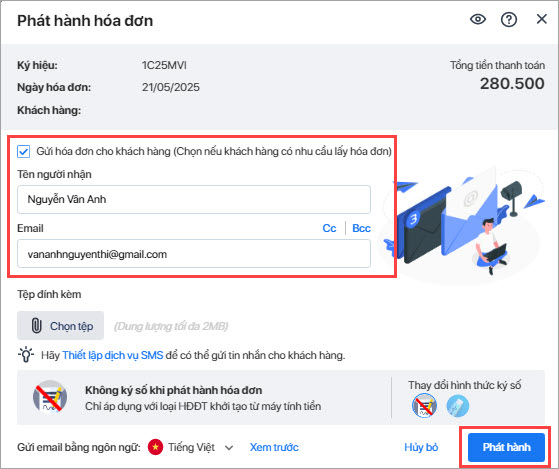Click the Vietnam flag language icon

155,447
